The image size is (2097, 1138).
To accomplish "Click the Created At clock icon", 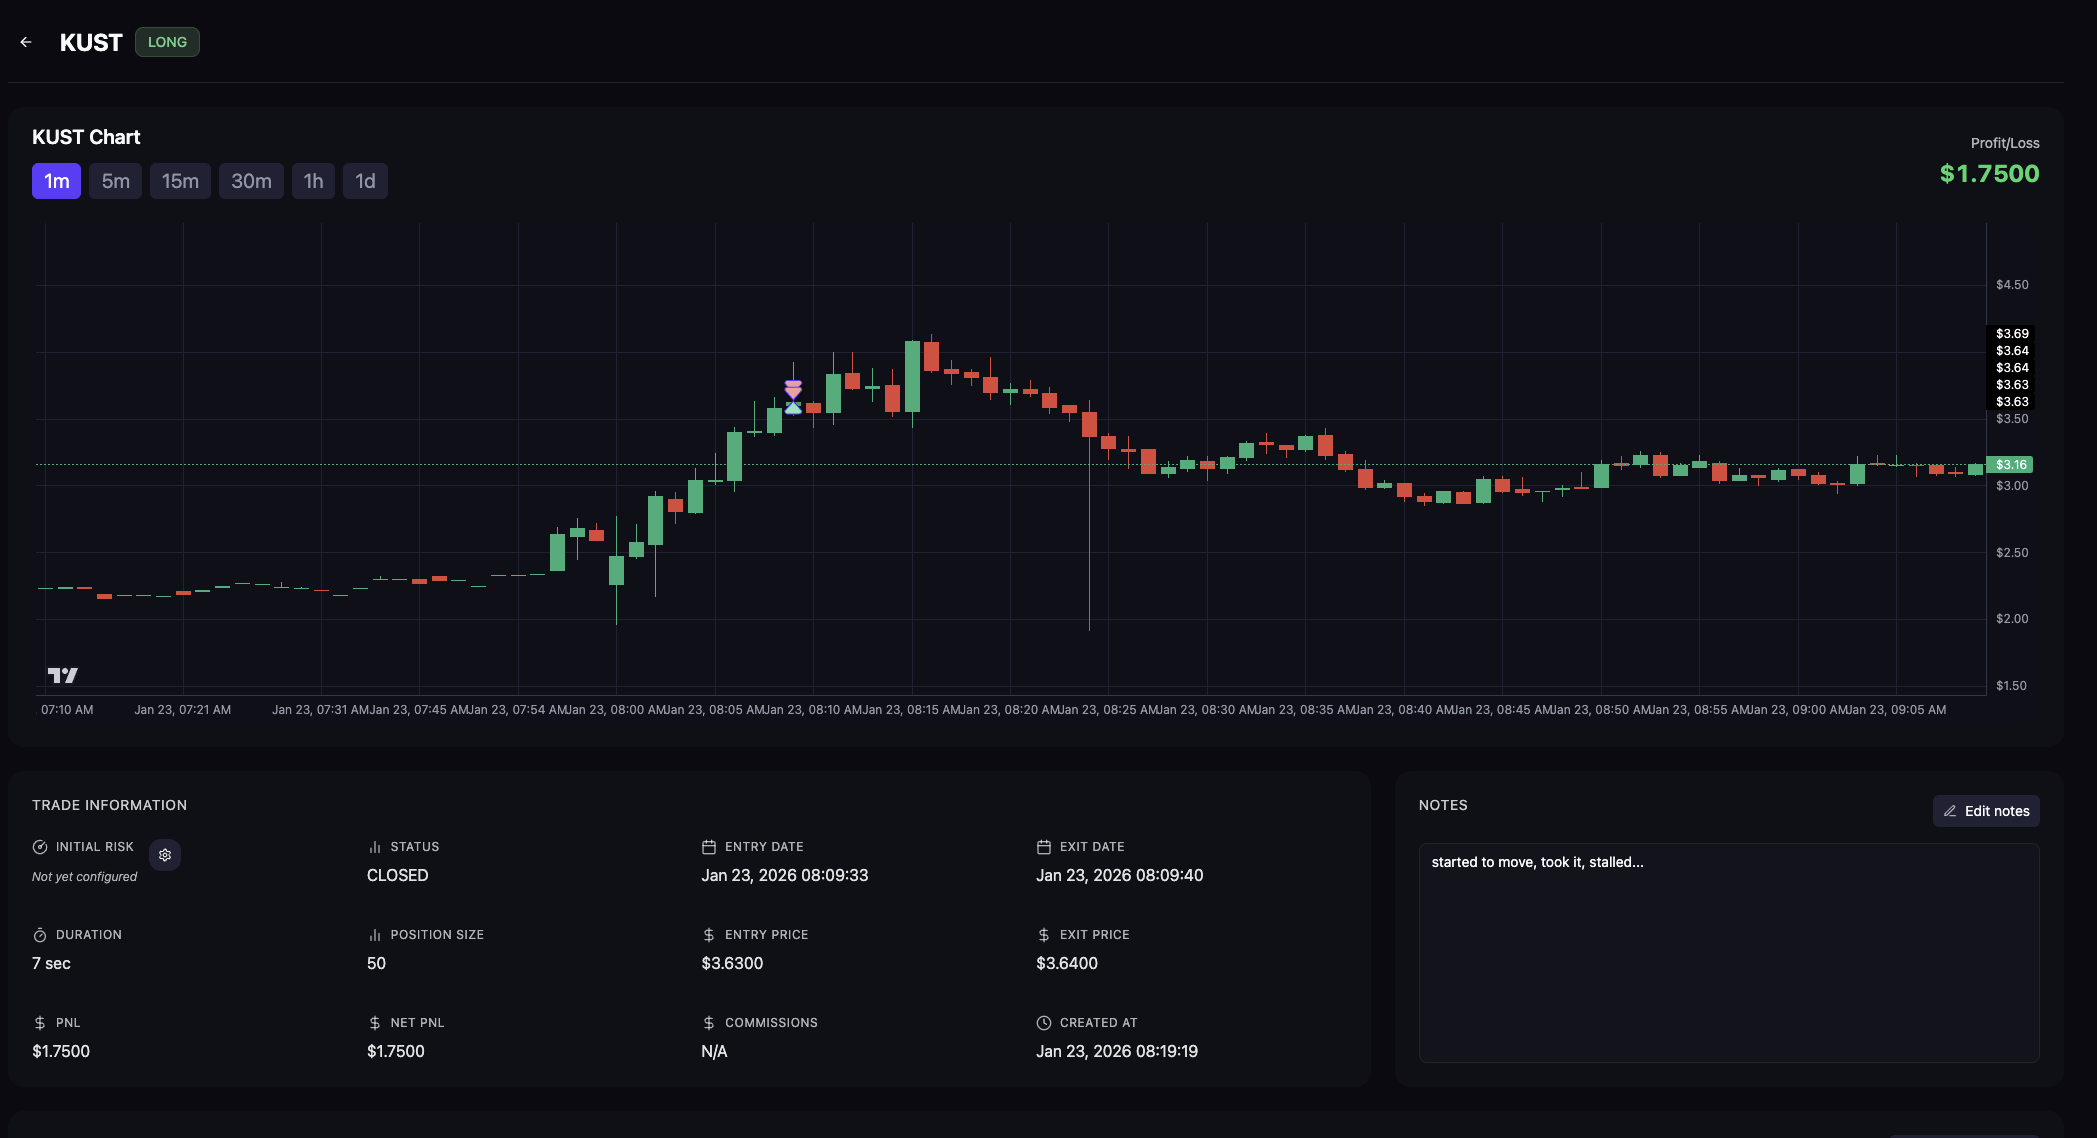I will (1044, 1023).
